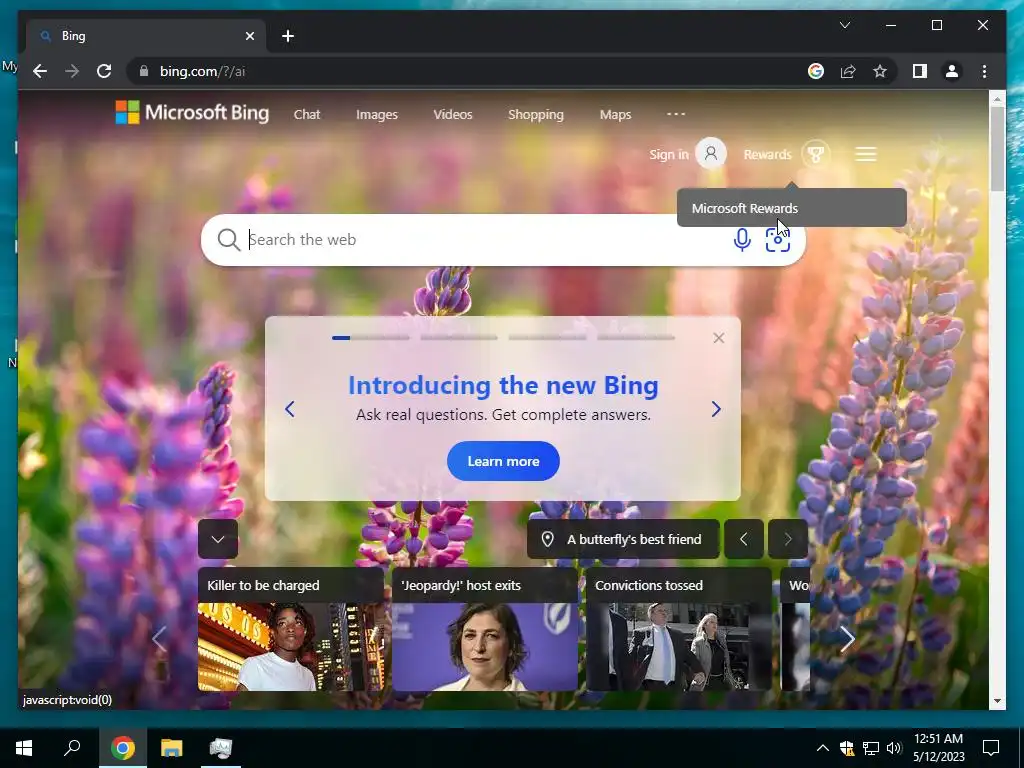Click the Rewards trophy icon
Viewport: 1024px width, 768px height.
pyautogui.click(x=816, y=154)
